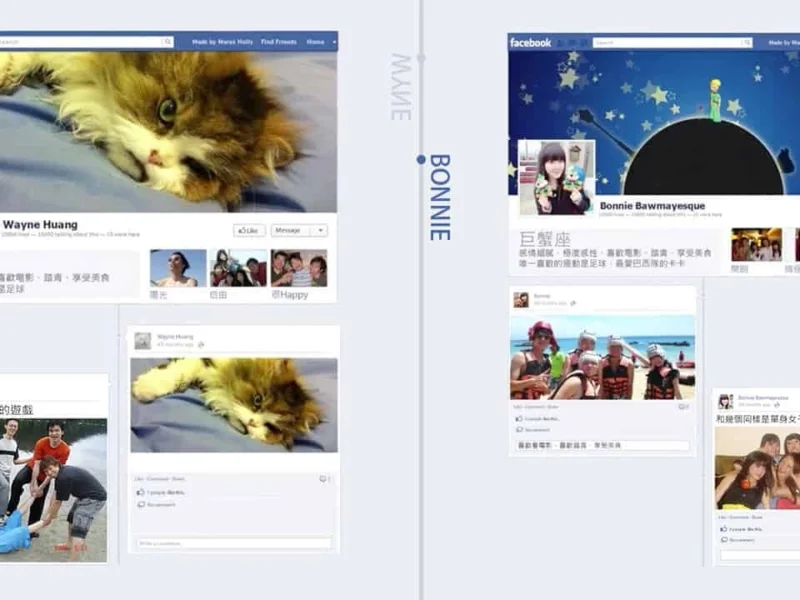Click the small avatar on Wayne Huang's cat post
The width and height of the screenshot is (800, 600).
pyautogui.click(x=143, y=341)
